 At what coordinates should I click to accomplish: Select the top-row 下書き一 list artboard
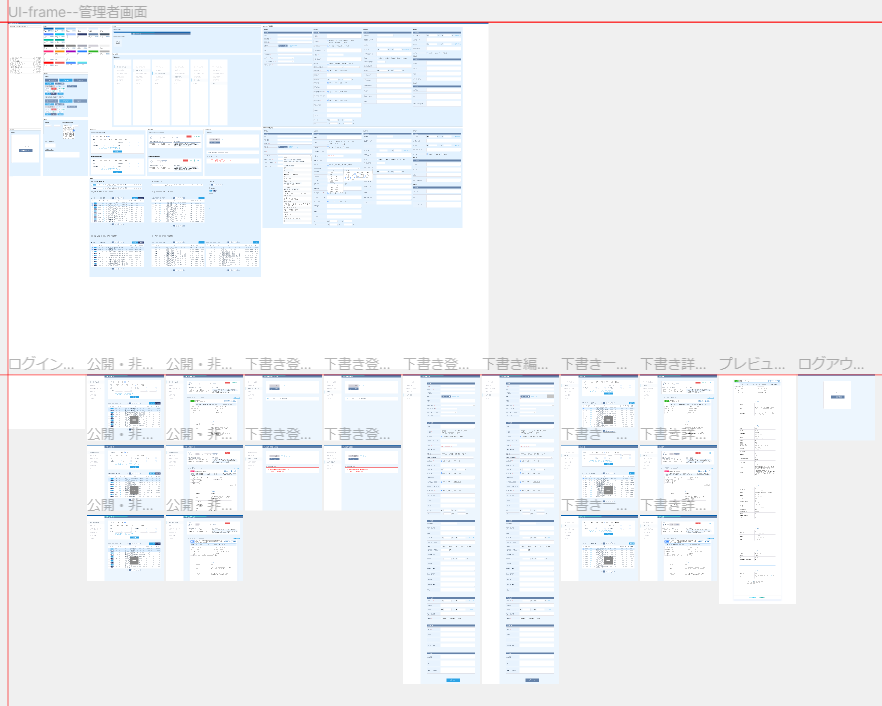[599, 404]
